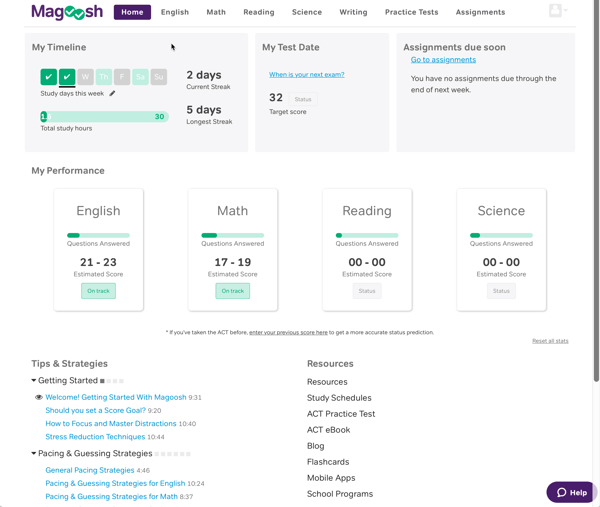Click Science Questions Answered progress bar
The height and width of the screenshot is (507, 600).
point(501,235)
